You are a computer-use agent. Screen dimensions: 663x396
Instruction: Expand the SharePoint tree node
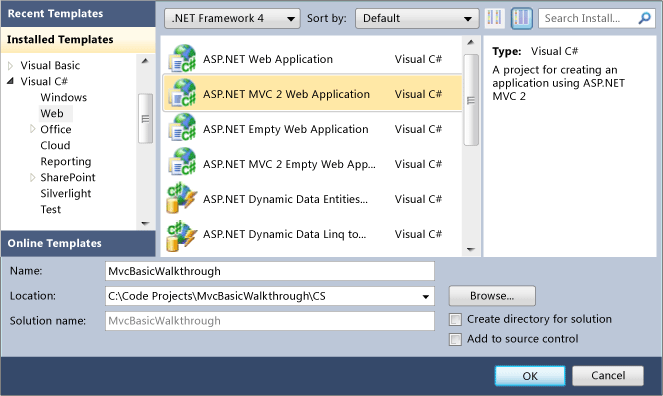(x=32, y=177)
